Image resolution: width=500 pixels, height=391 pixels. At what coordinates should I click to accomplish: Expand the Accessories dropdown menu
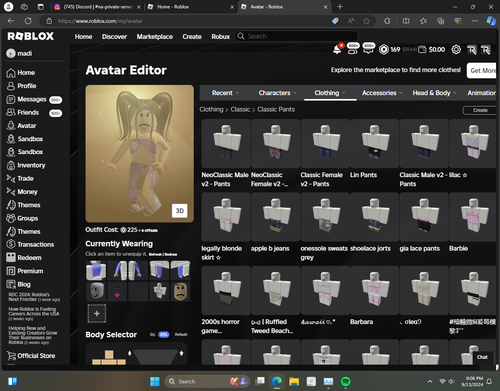(382, 93)
